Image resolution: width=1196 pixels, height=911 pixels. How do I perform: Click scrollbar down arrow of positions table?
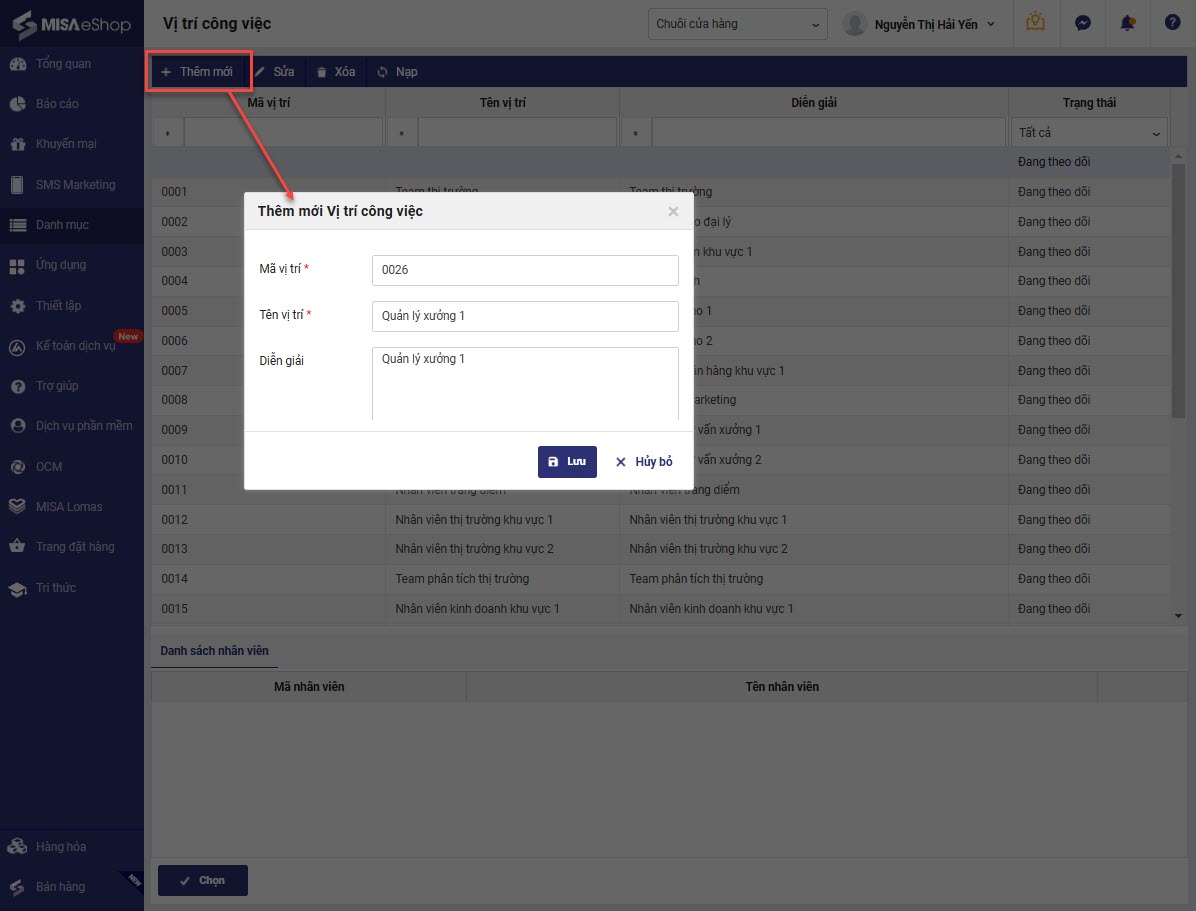coord(1178,616)
